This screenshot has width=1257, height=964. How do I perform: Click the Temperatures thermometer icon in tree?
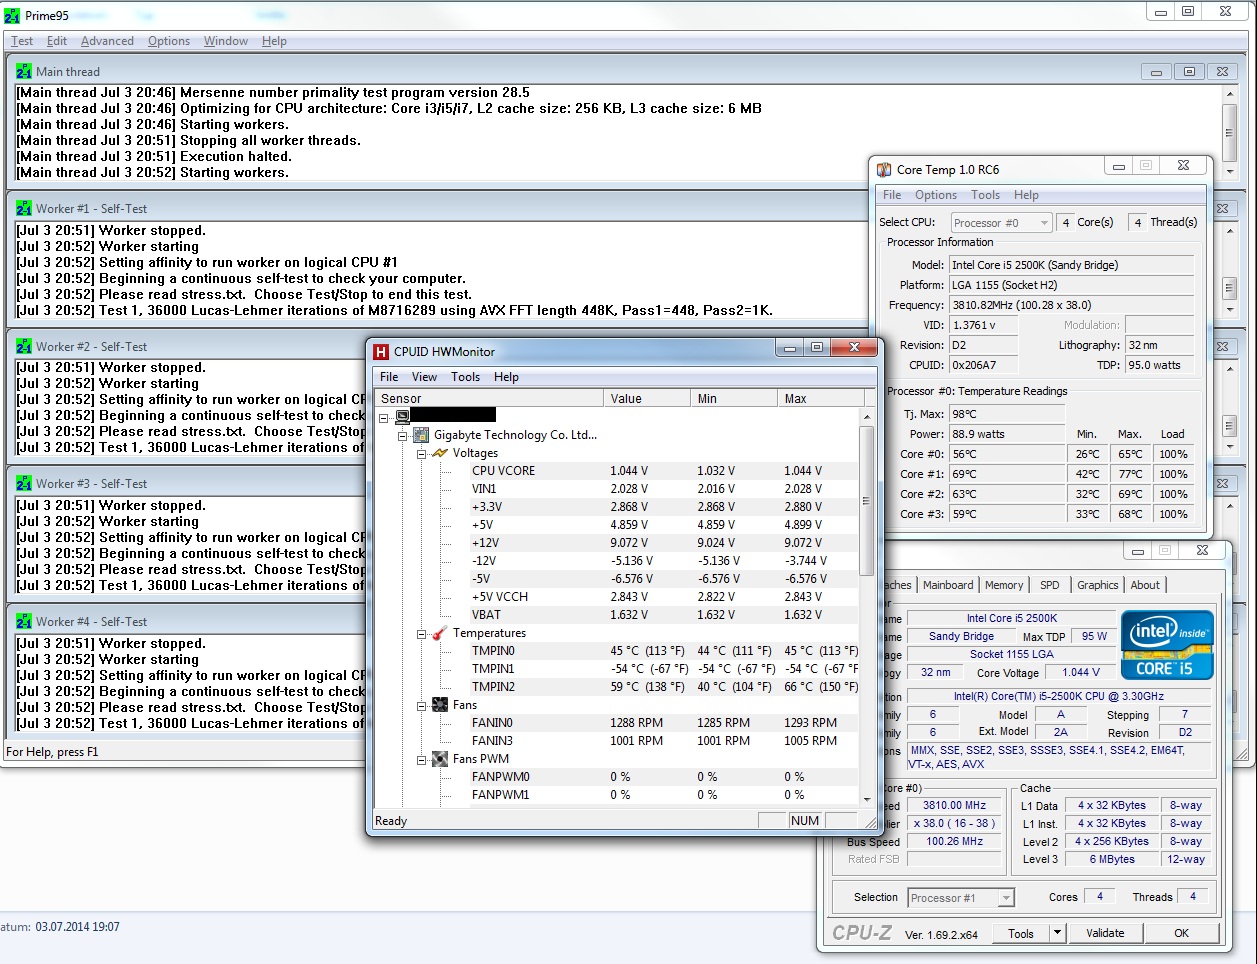pyautogui.click(x=440, y=633)
